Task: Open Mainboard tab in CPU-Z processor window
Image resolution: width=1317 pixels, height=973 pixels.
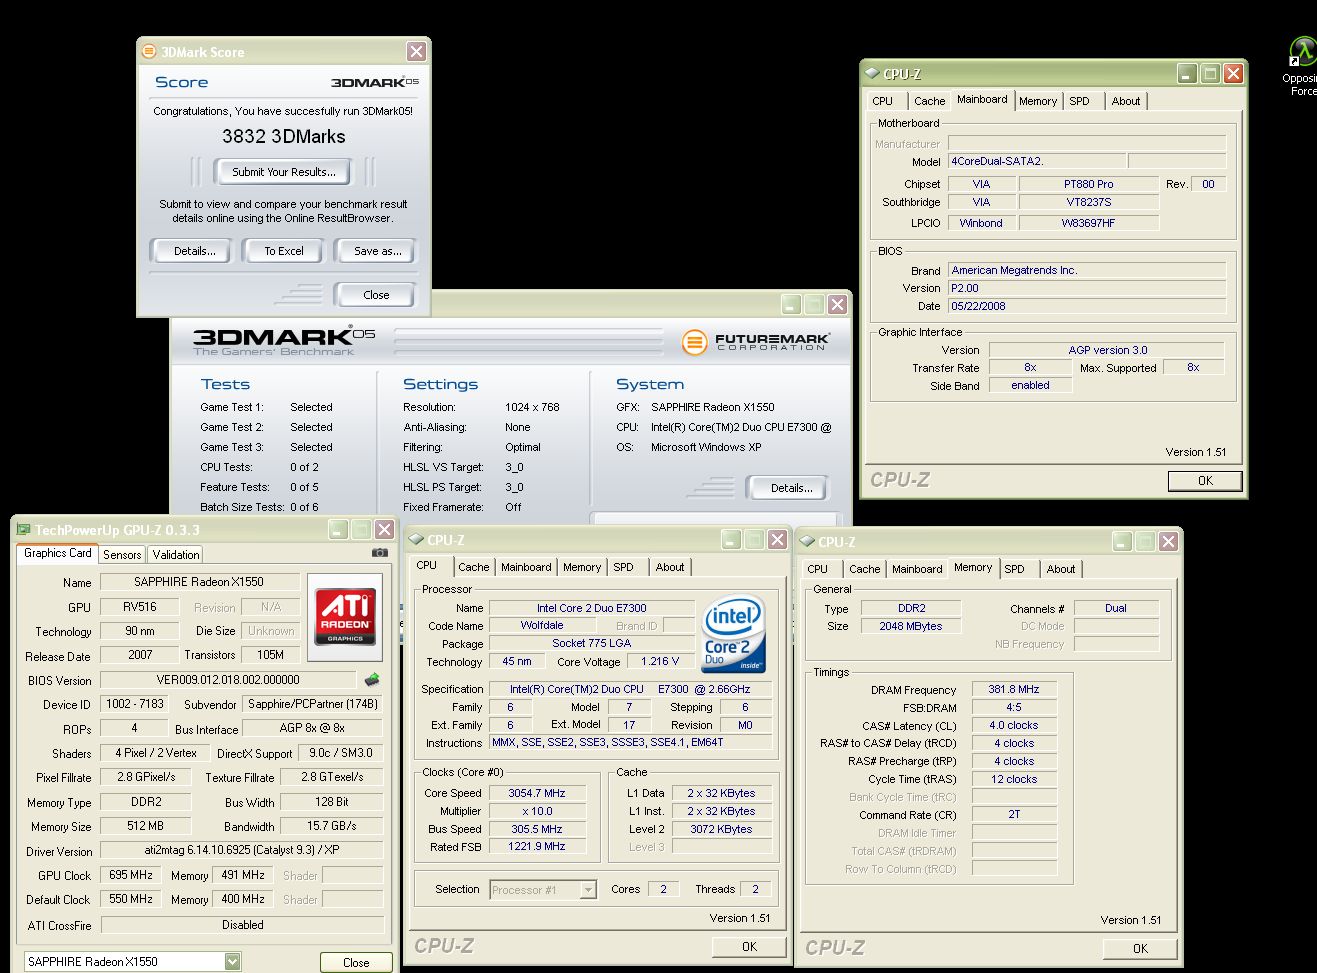Action: click(x=526, y=567)
